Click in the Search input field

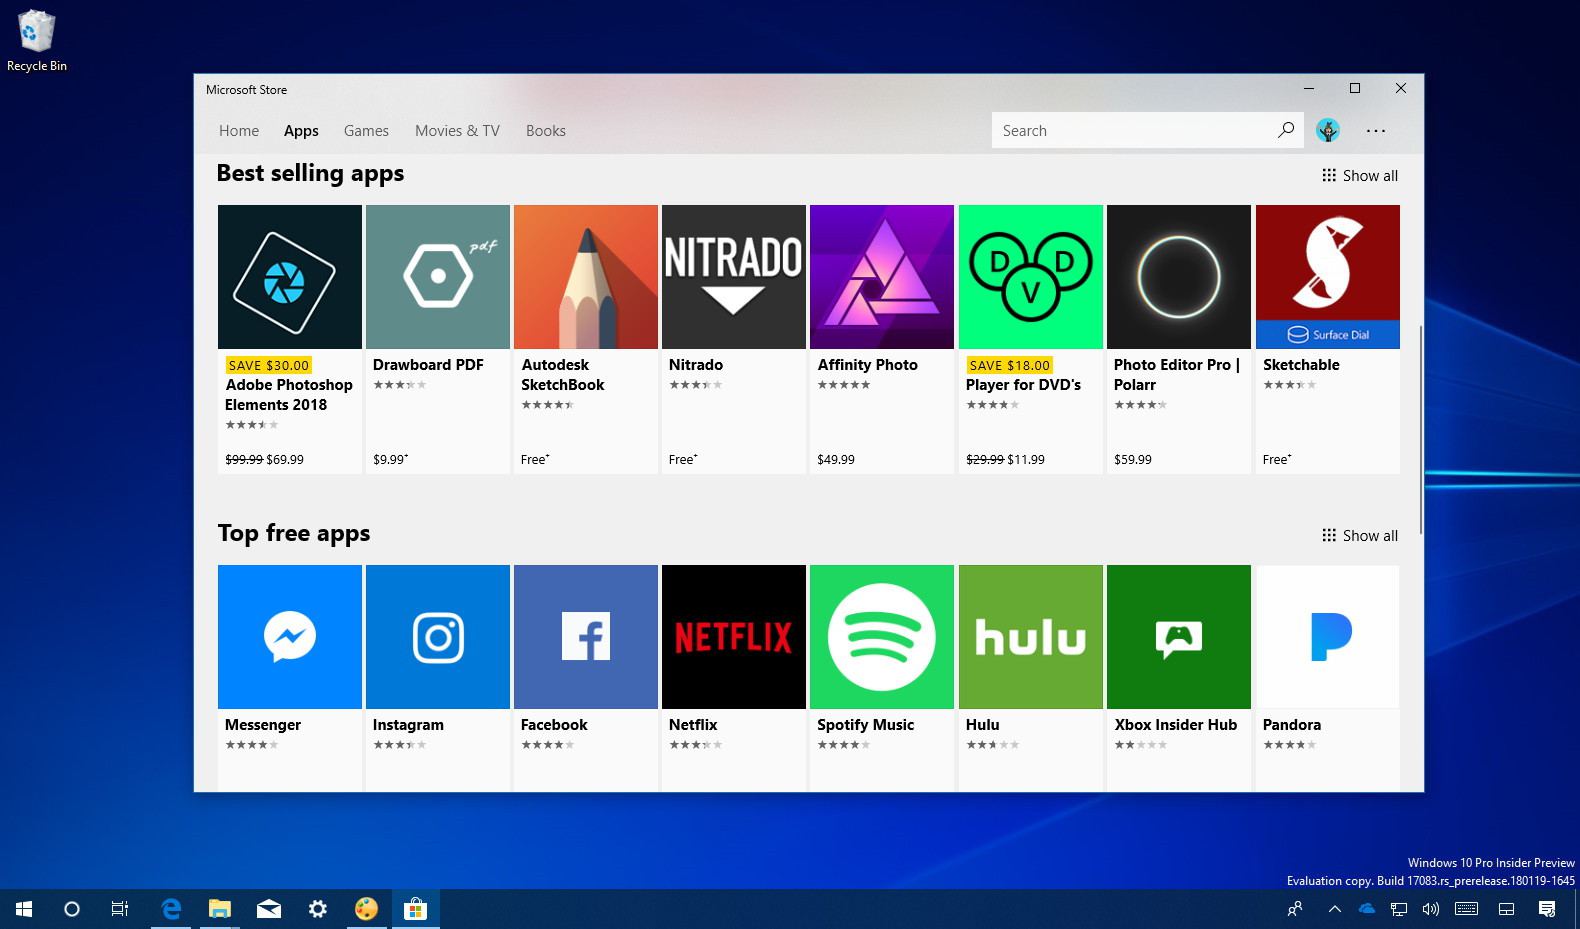1130,131
